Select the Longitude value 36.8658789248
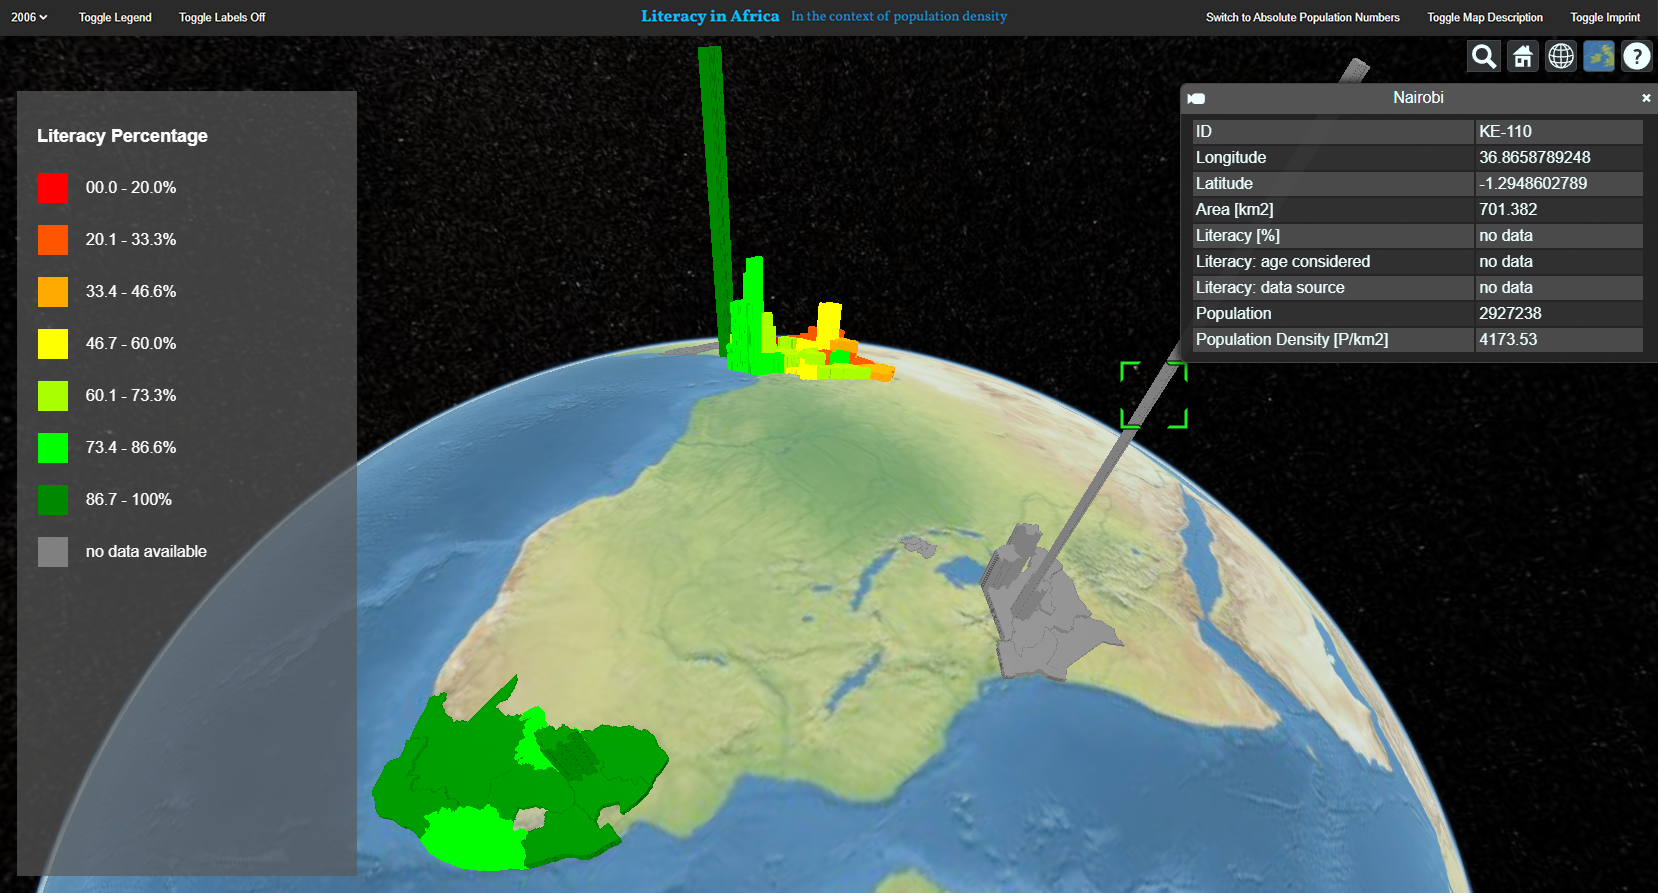1658x893 pixels. [x=1535, y=157]
